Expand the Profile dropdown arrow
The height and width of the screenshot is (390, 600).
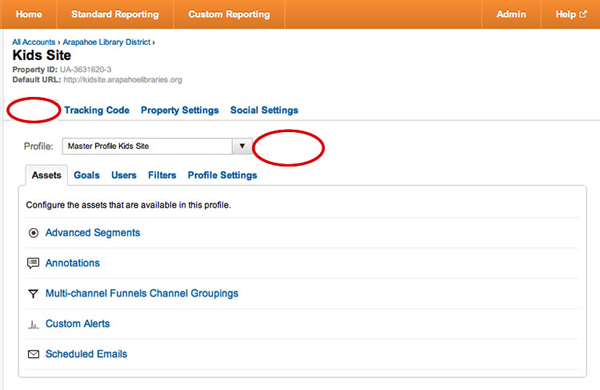tap(242, 146)
